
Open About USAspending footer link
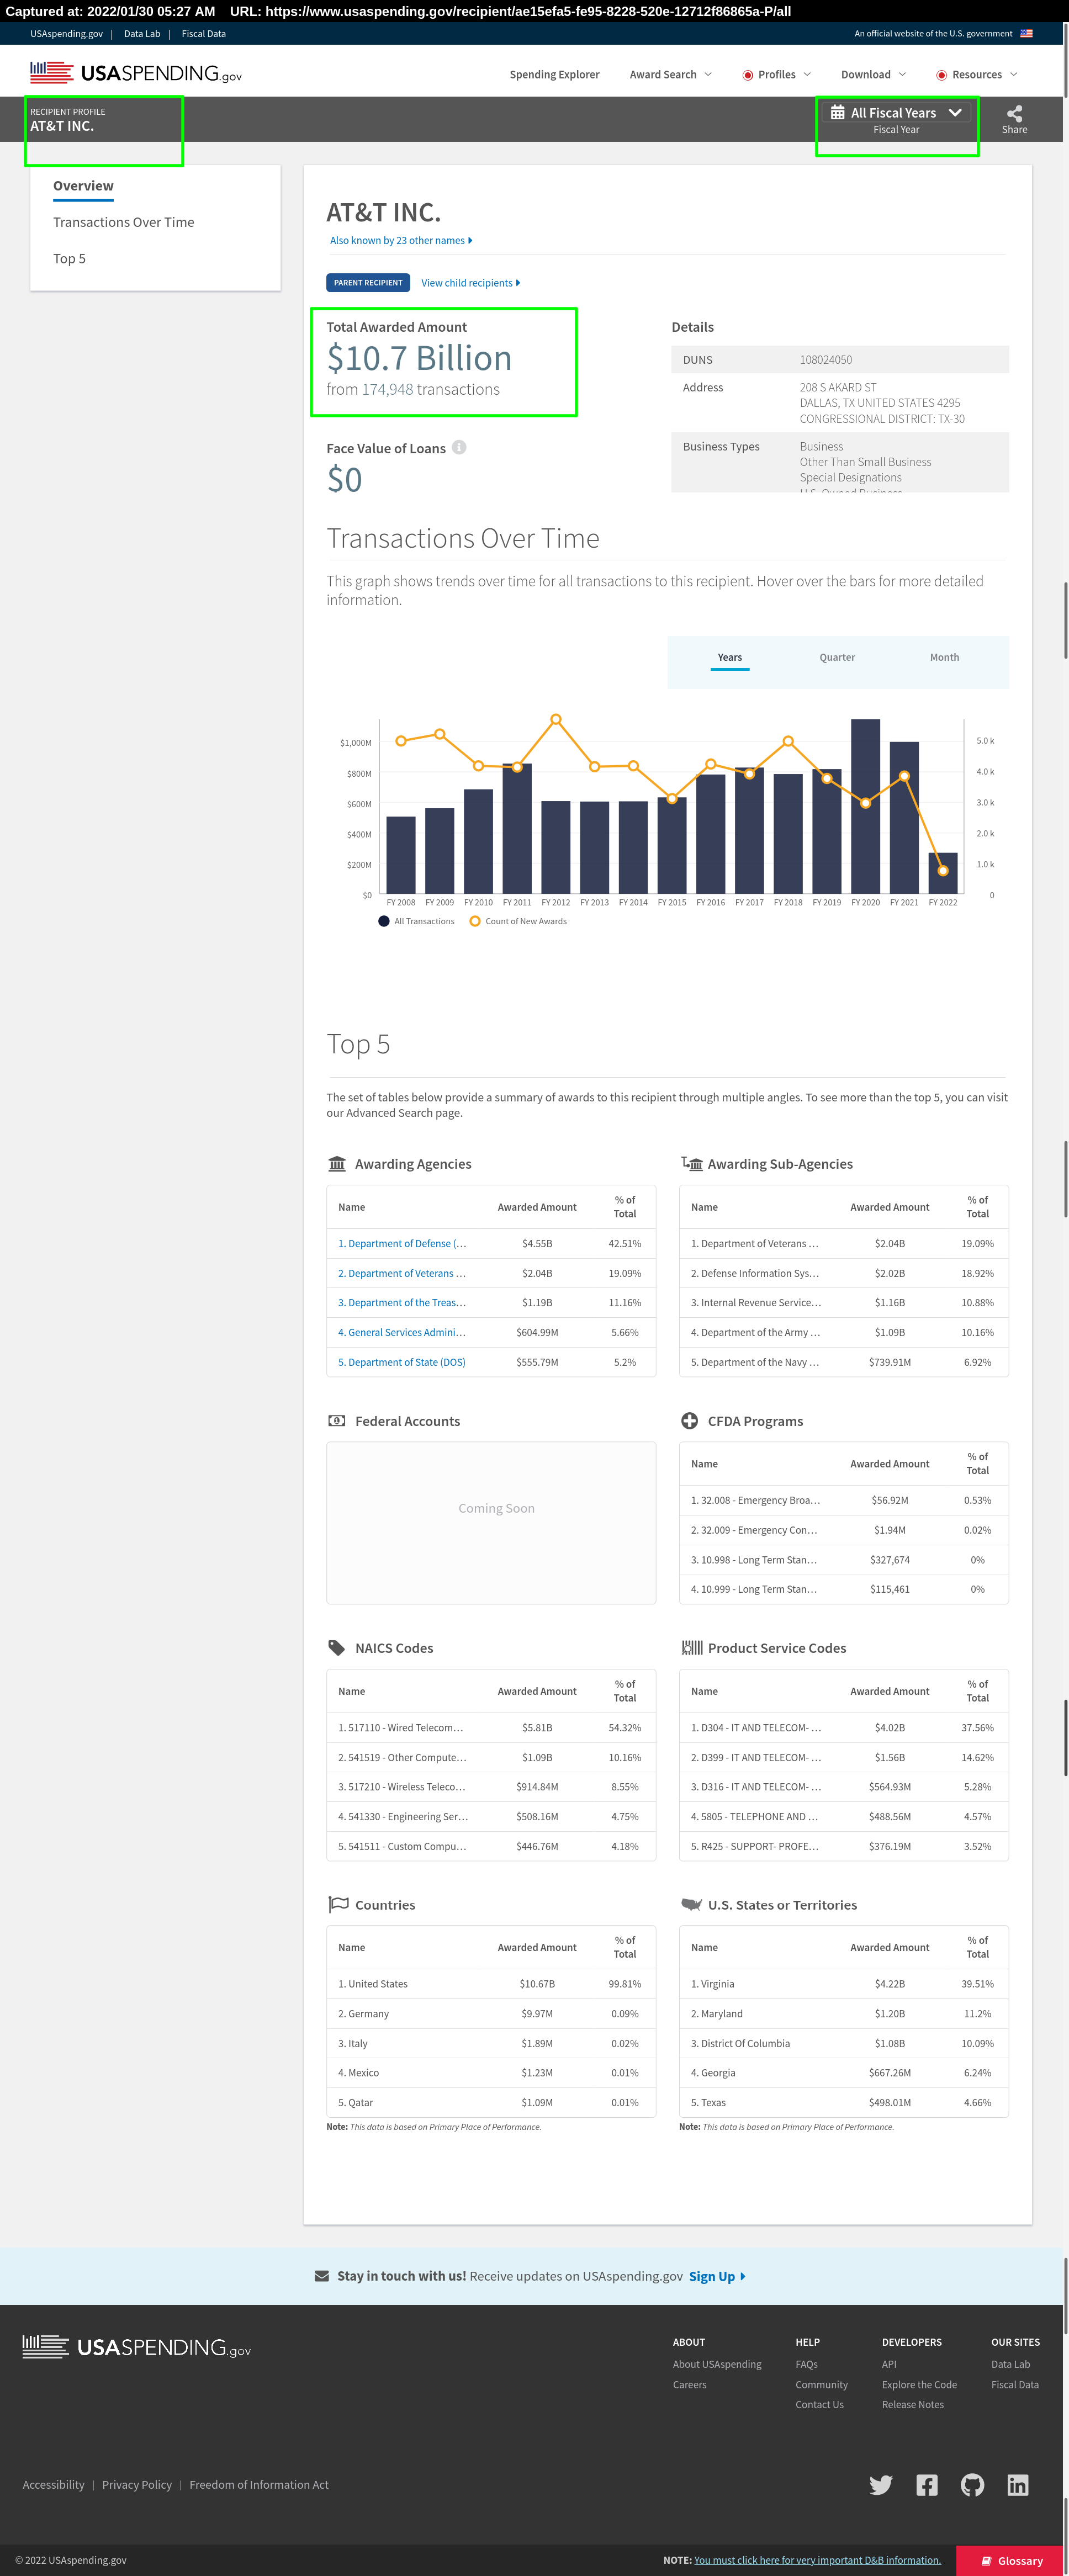tap(717, 2364)
